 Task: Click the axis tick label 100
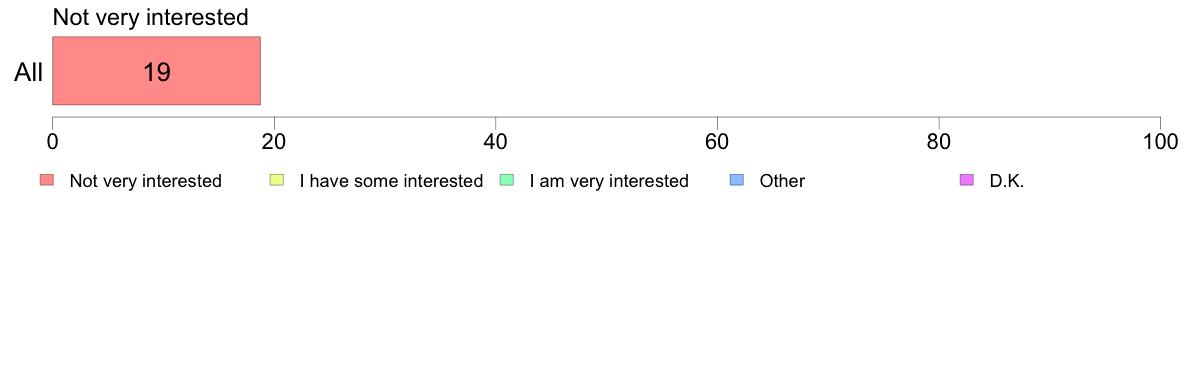pyautogui.click(x=1160, y=142)
